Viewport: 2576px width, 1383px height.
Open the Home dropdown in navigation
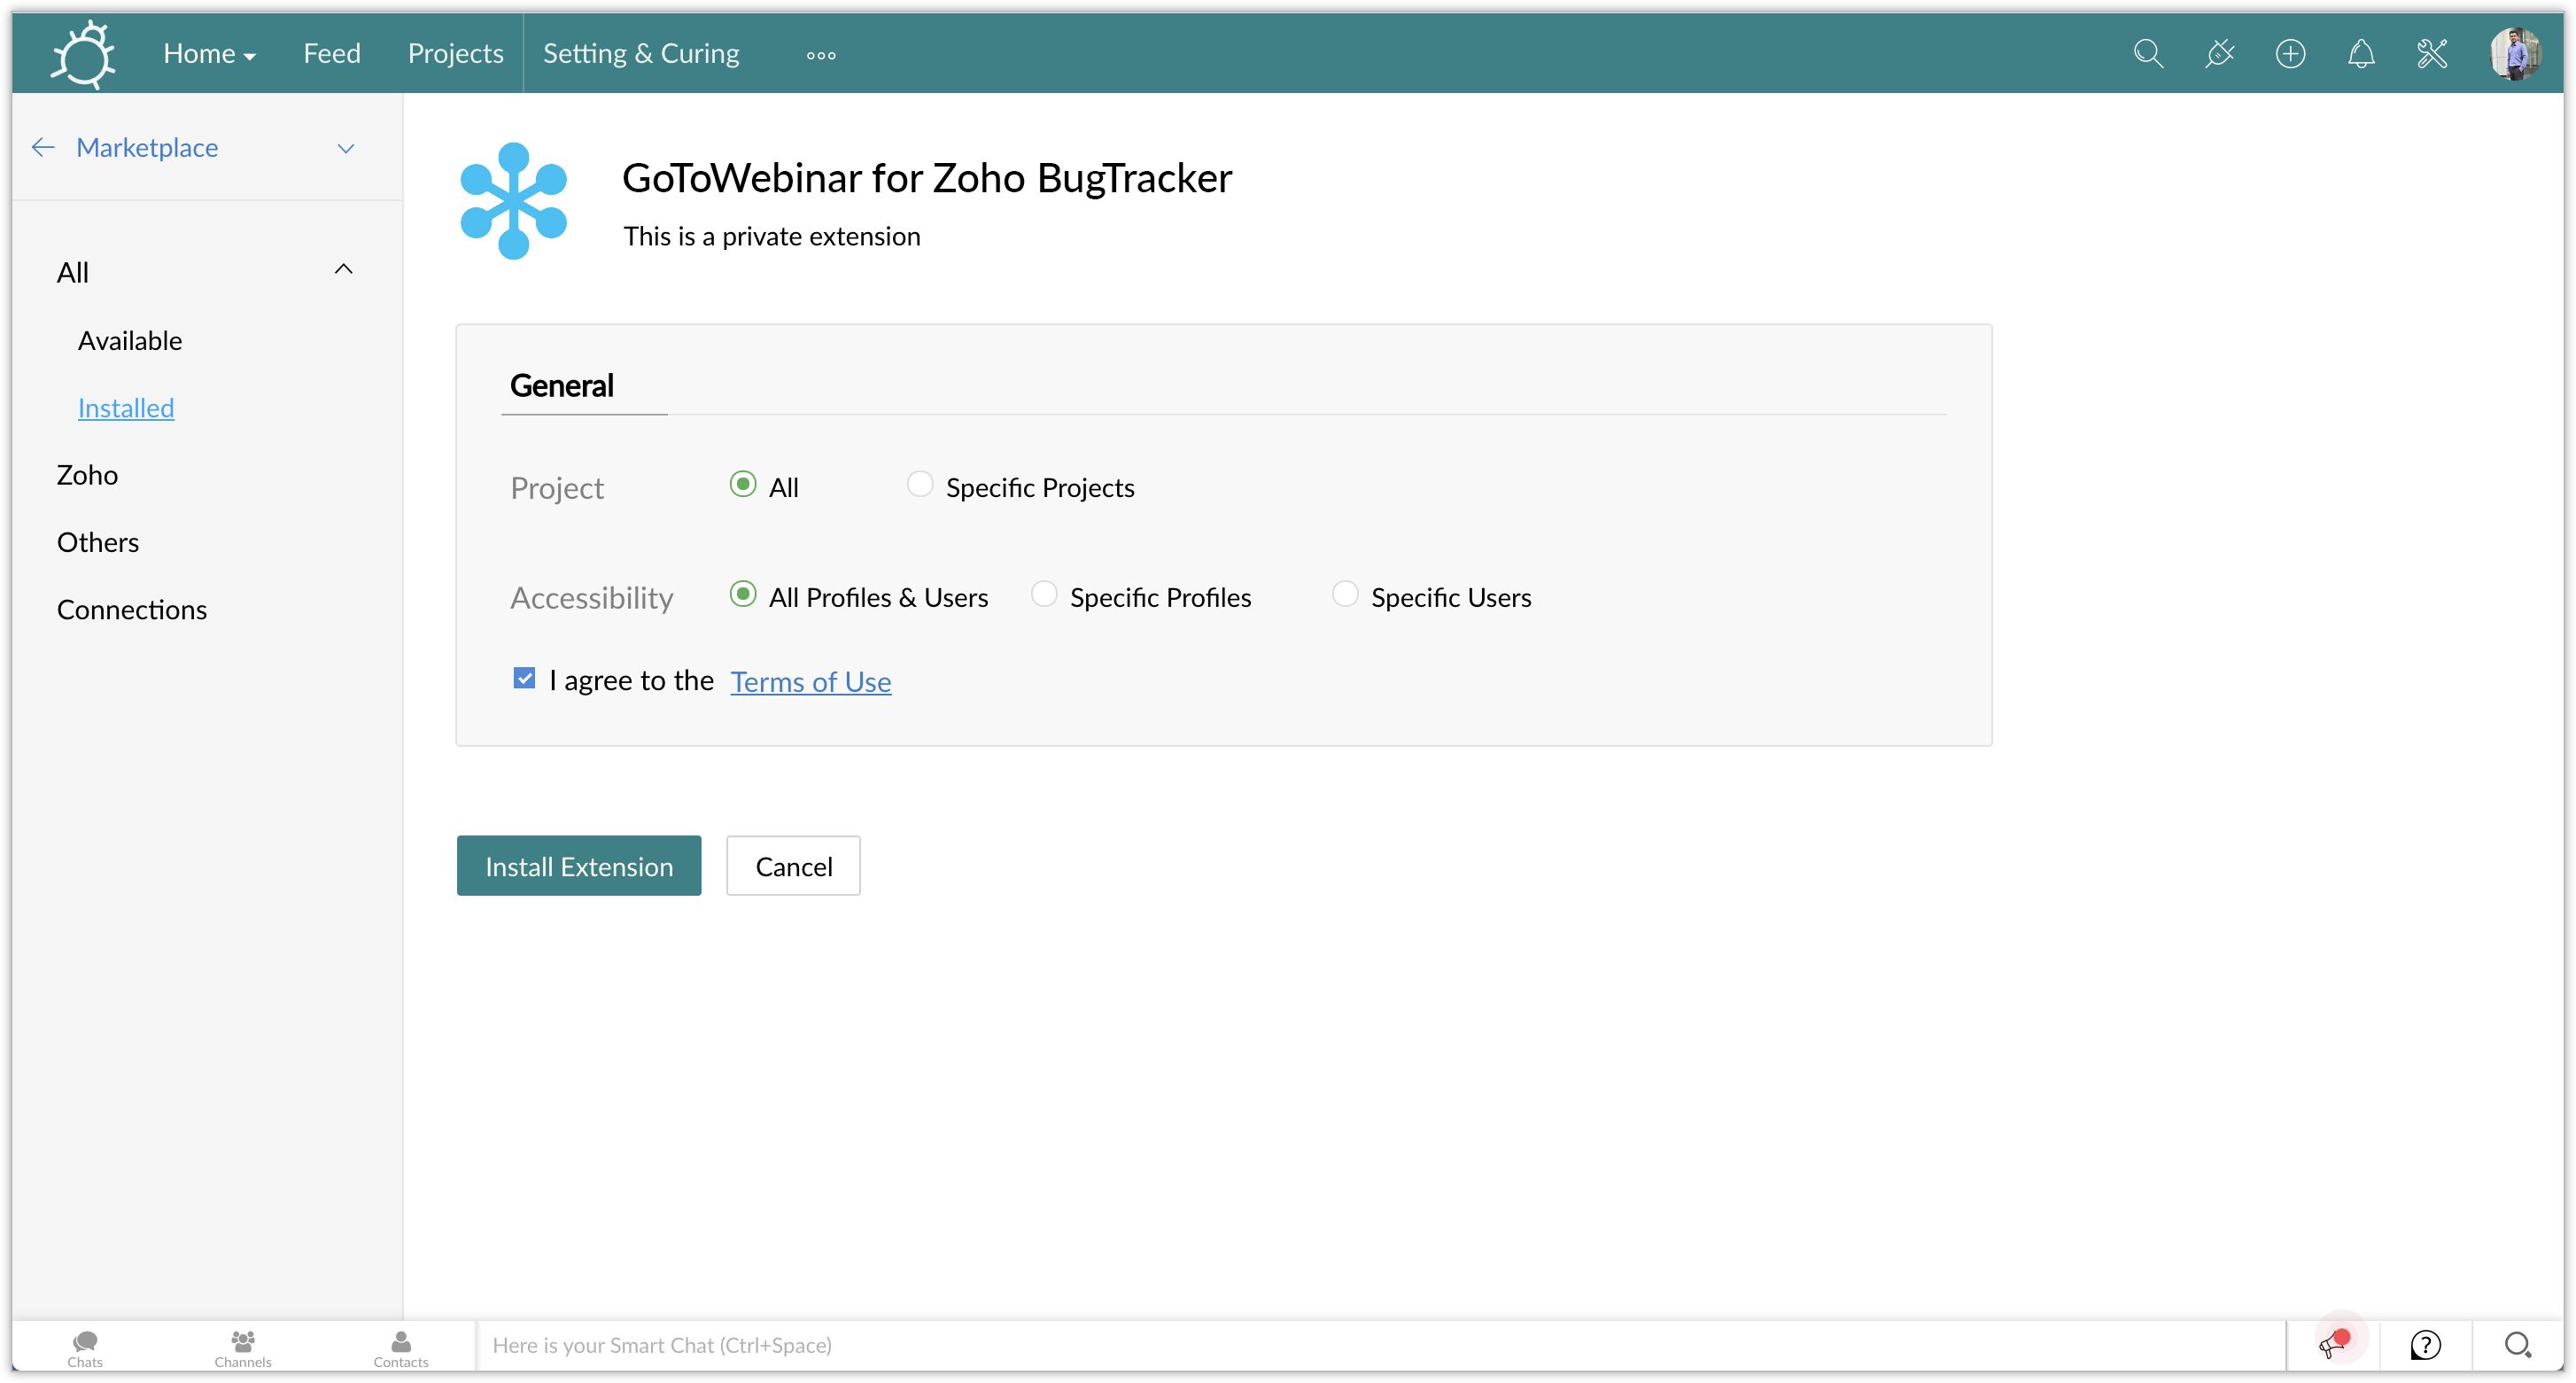[209, 54]
